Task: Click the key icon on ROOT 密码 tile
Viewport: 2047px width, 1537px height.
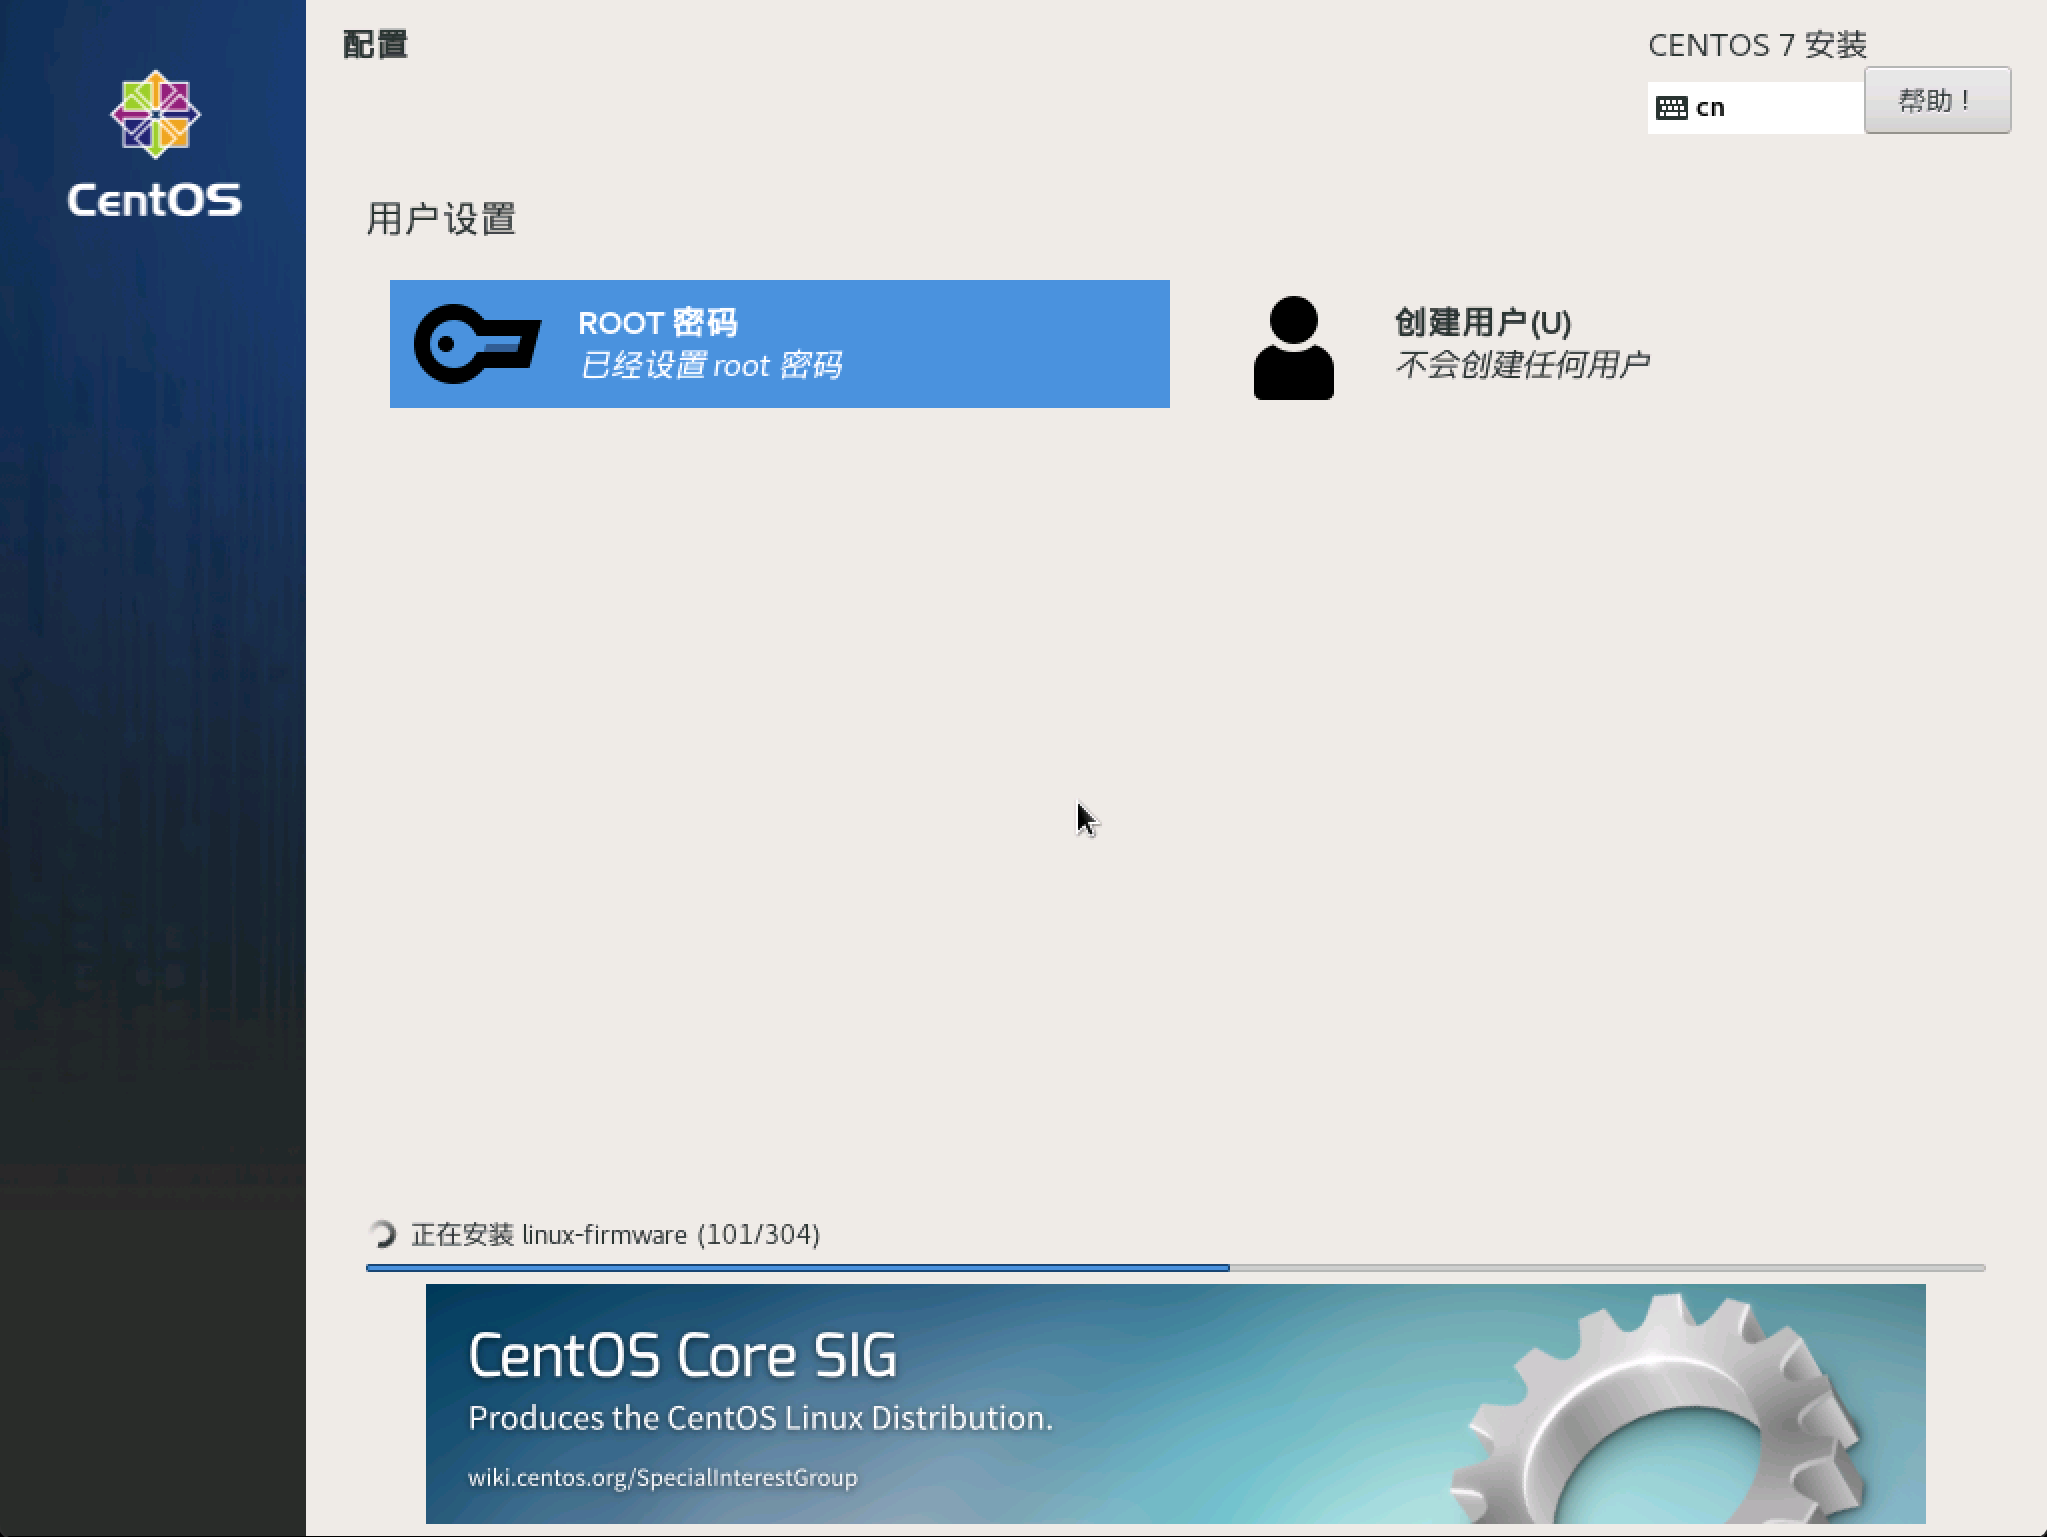Action: coord(478,343)
